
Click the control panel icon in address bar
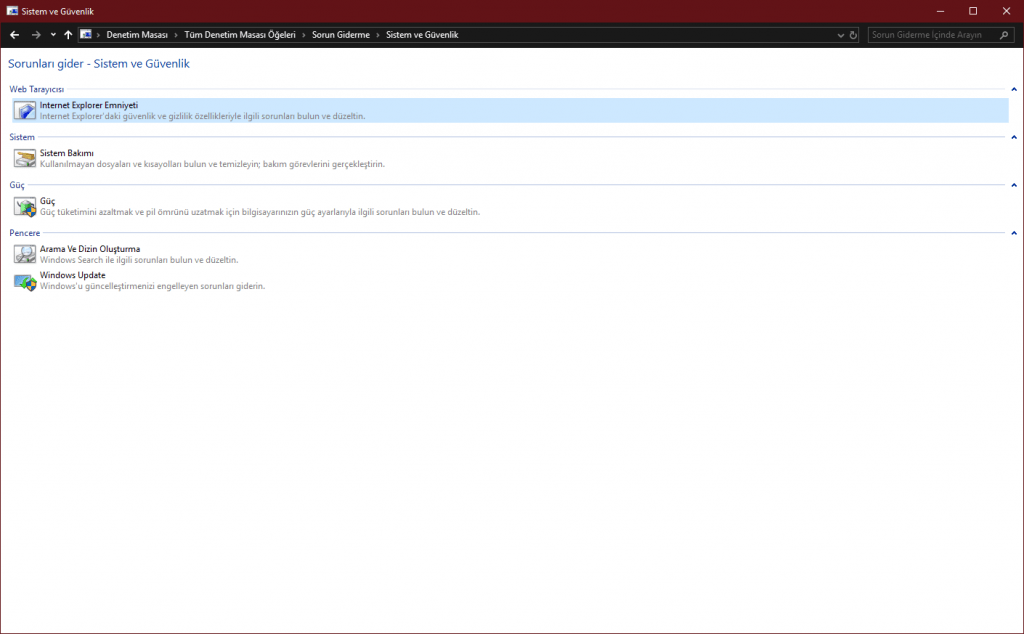(x=86, y=35)
